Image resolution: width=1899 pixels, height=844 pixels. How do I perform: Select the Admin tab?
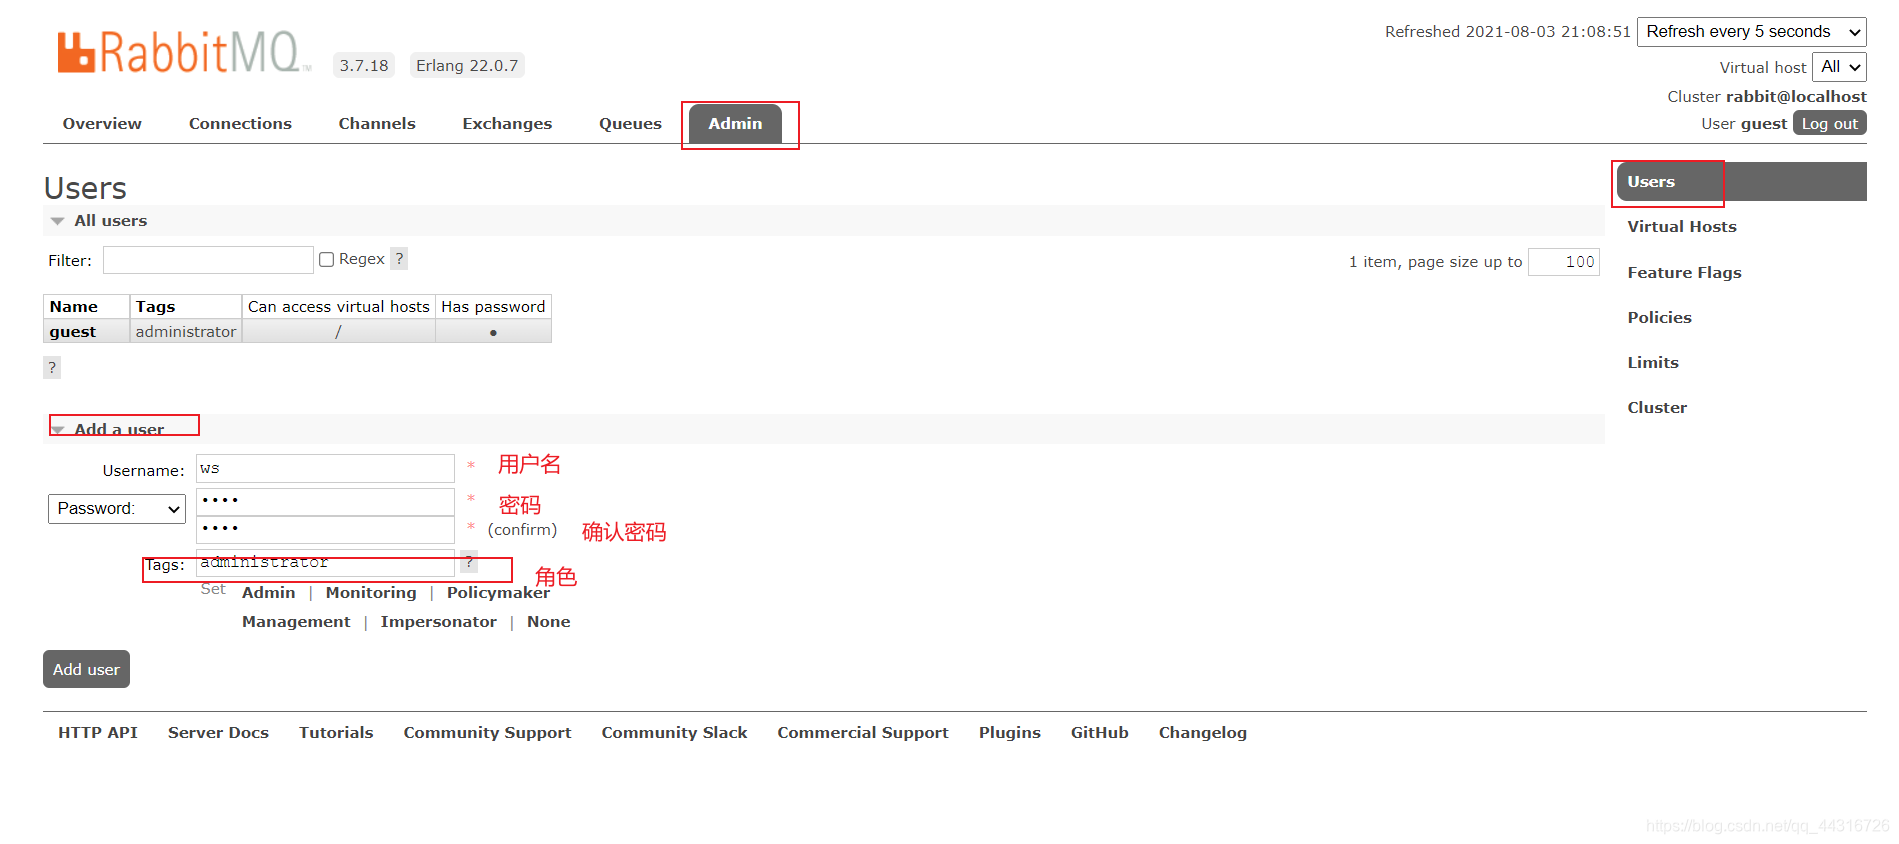[735, 124]
